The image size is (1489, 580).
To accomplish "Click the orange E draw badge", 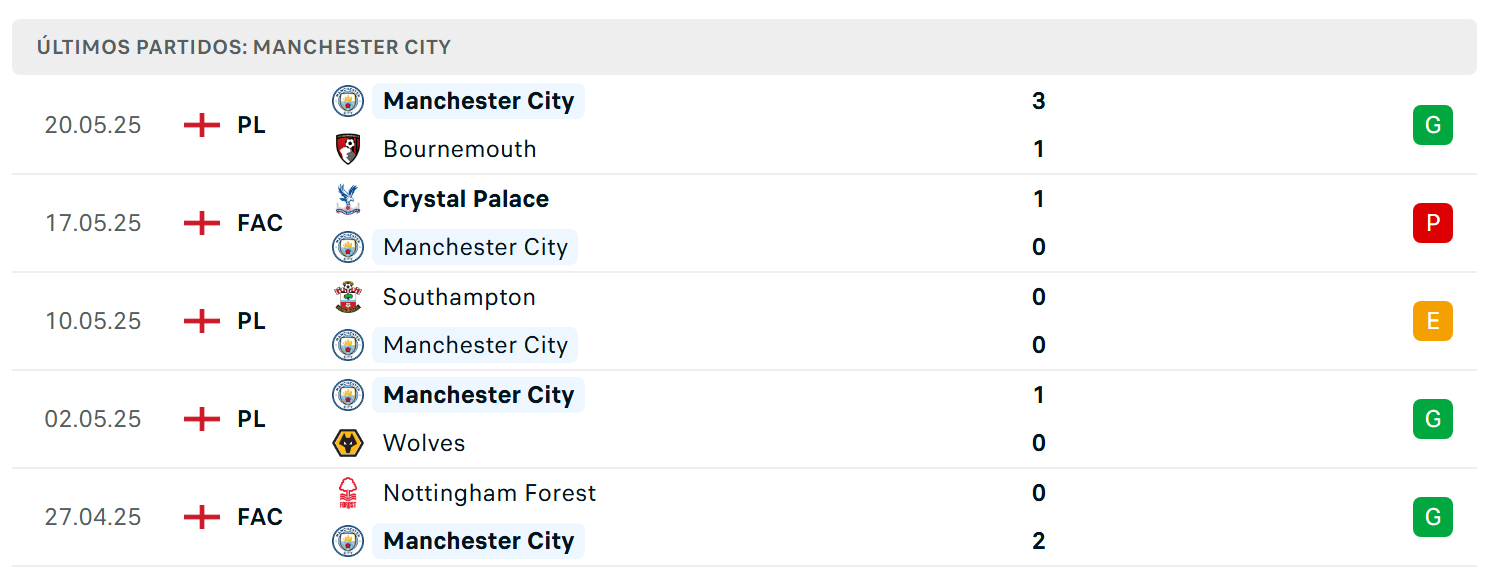I will tap(1432, 321).
